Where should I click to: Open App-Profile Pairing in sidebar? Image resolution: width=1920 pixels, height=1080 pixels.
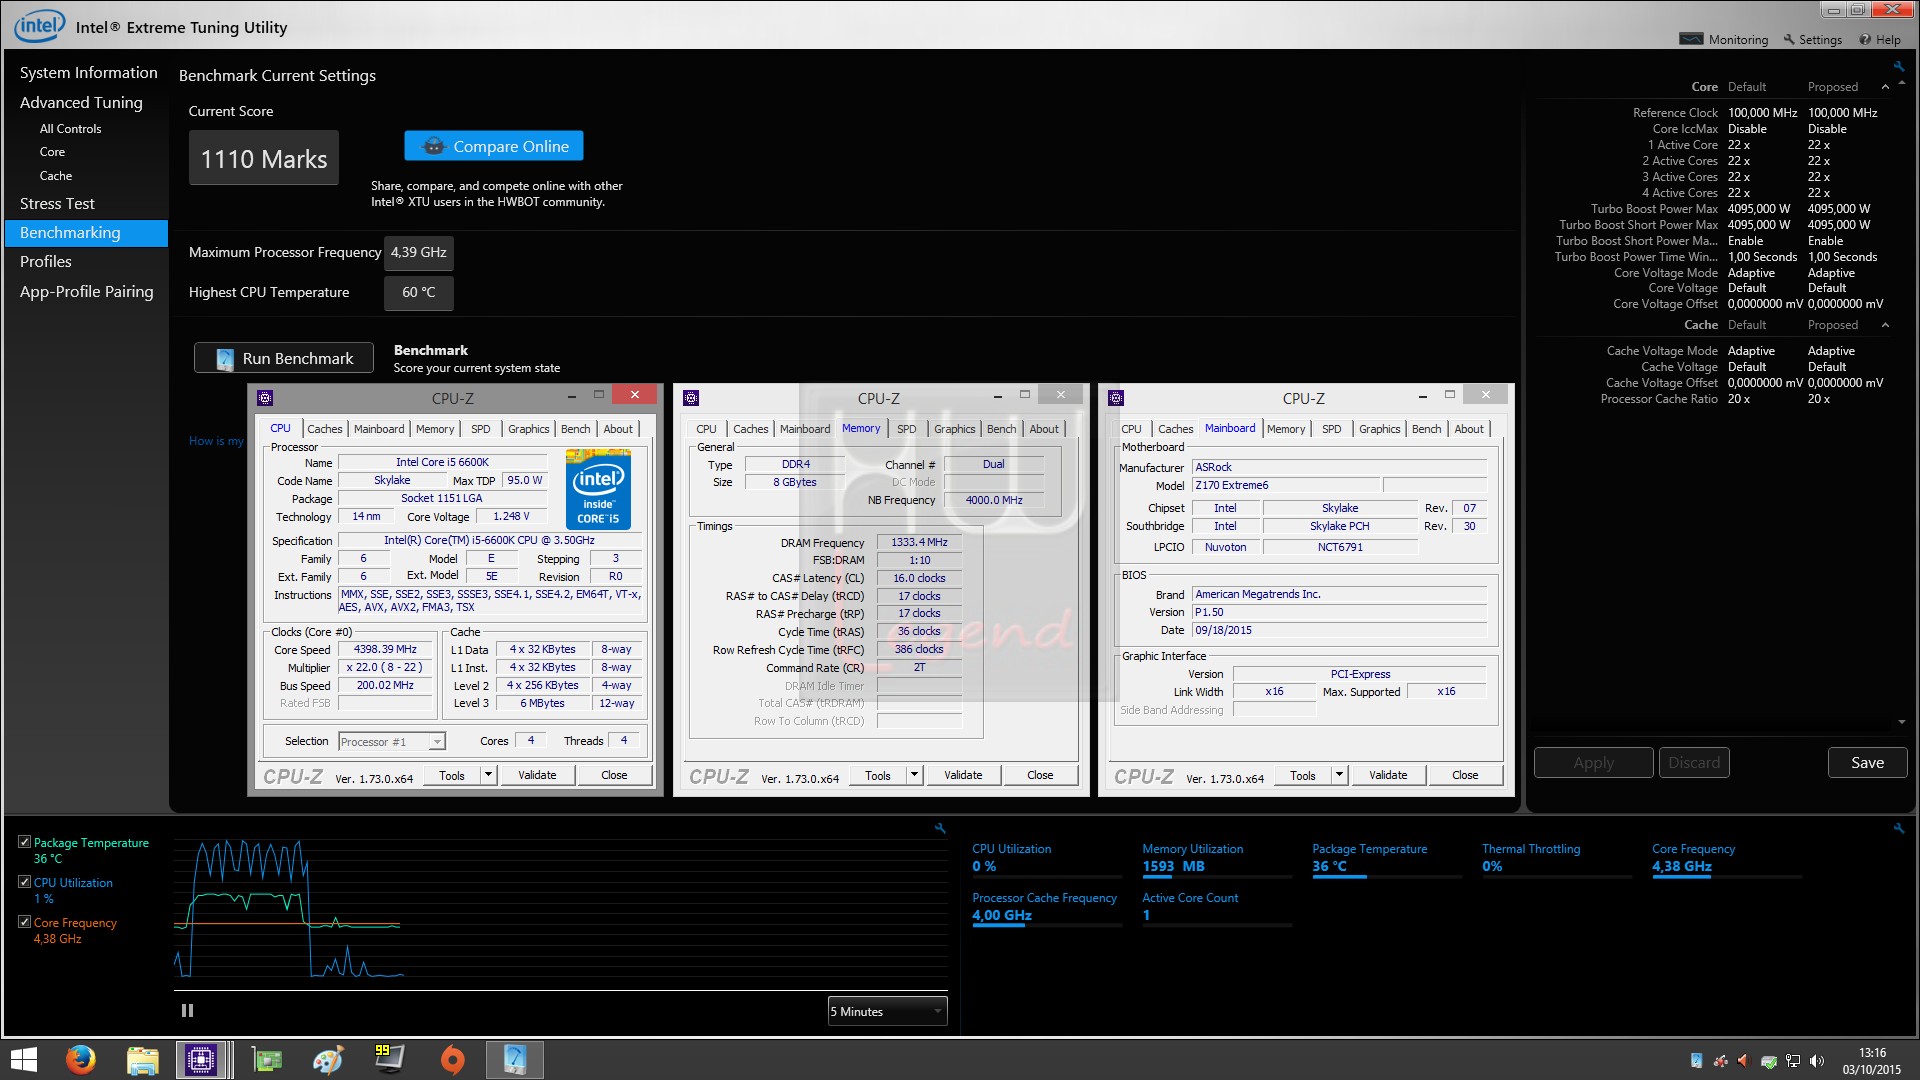87,291
